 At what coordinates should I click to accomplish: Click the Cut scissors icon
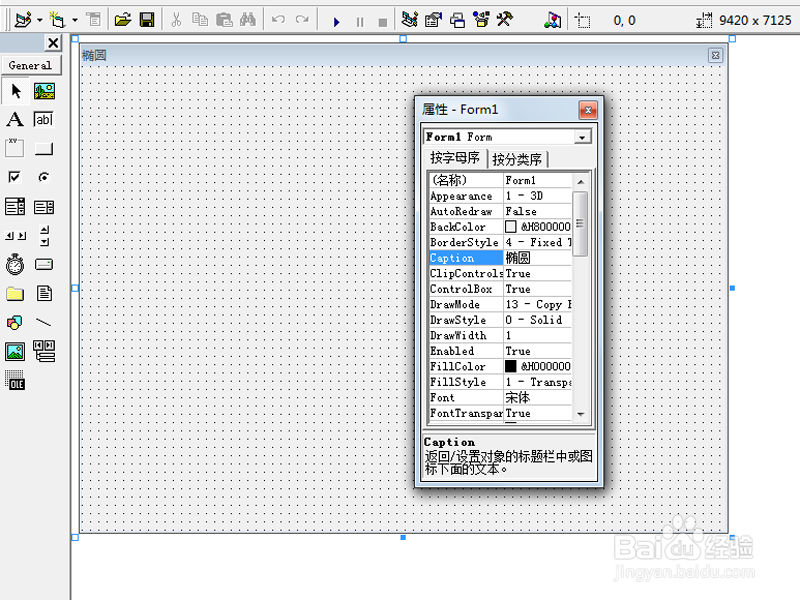click(176, 20)
